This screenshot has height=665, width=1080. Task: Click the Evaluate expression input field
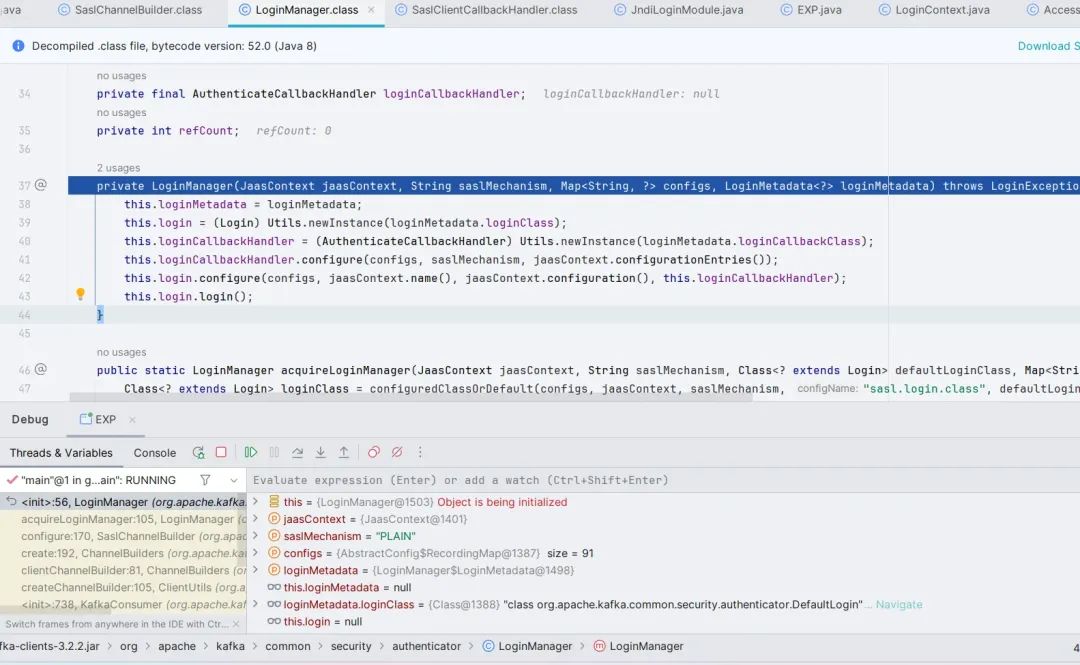click(663, 480)
